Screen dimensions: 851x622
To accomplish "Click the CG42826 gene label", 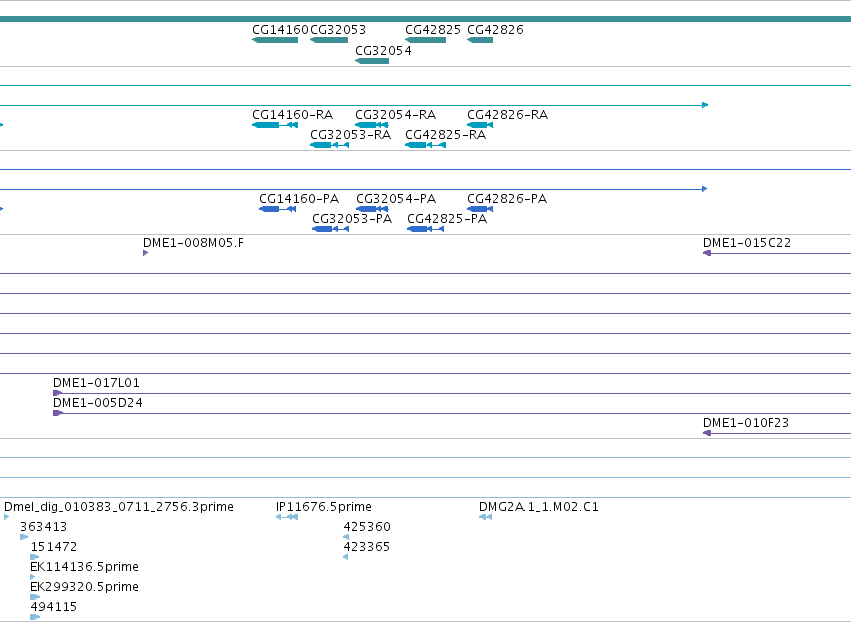I will [496, 30].
